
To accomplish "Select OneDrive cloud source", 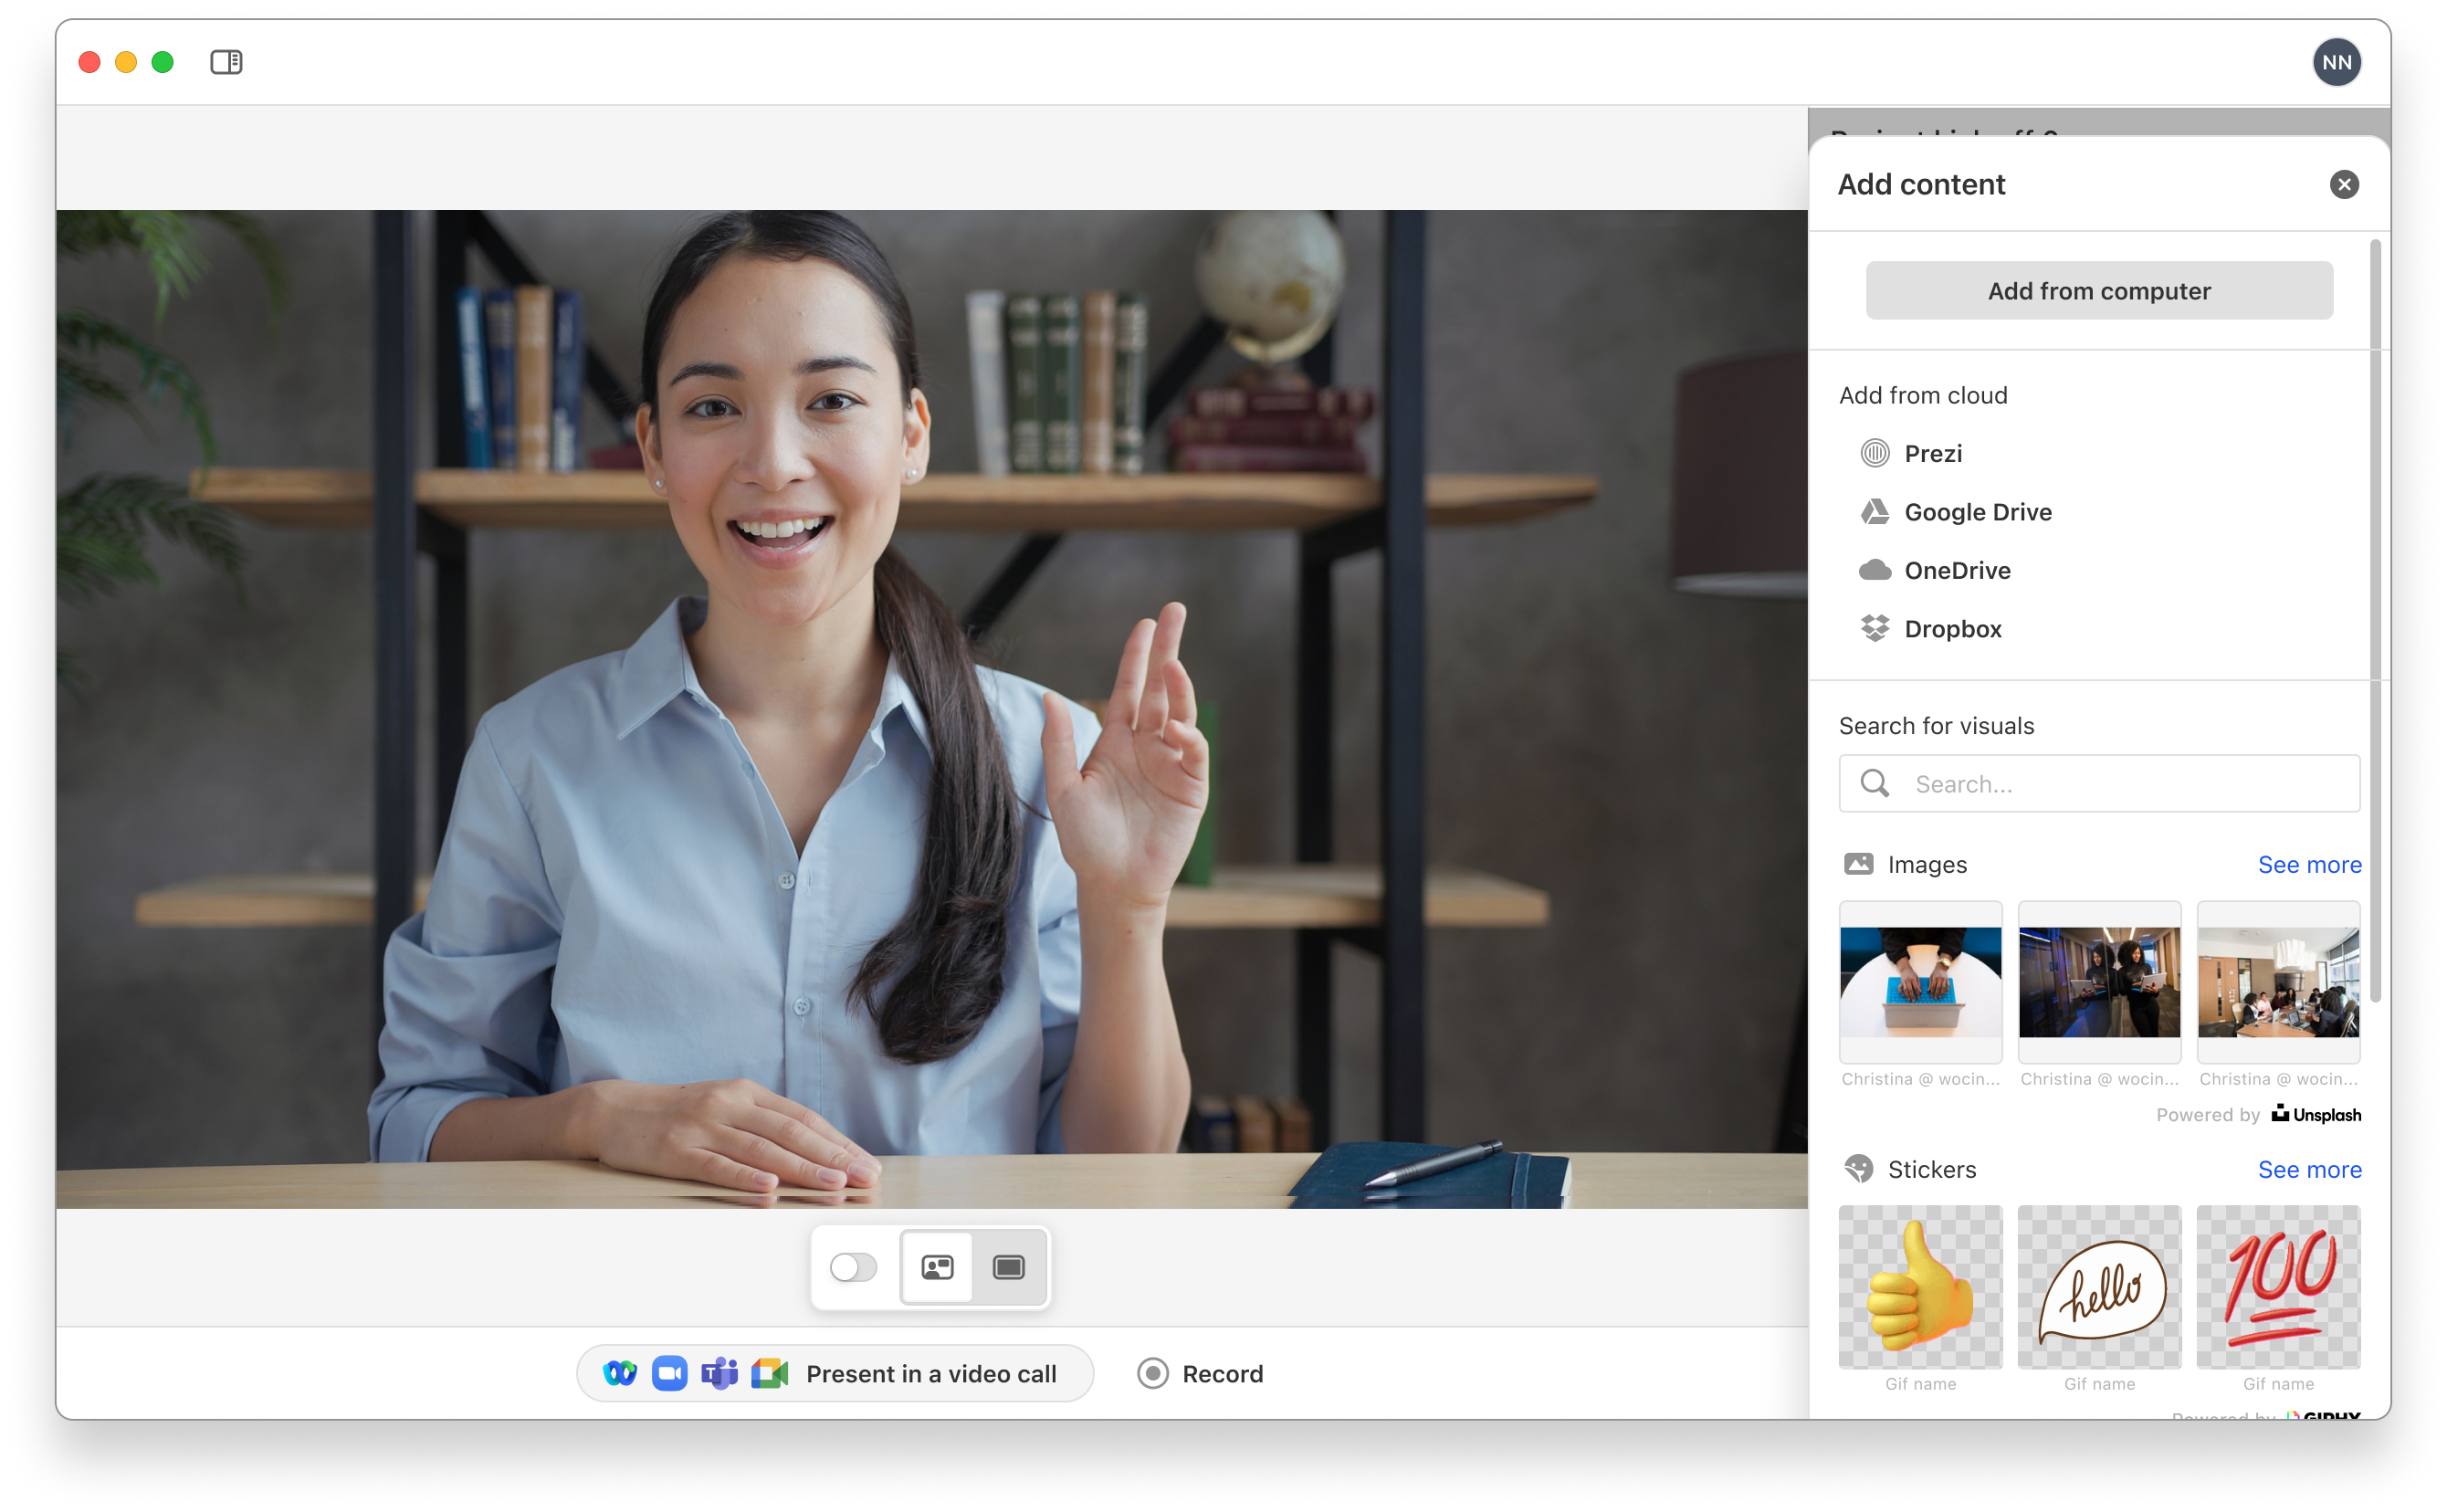I will coord(1955,571).
